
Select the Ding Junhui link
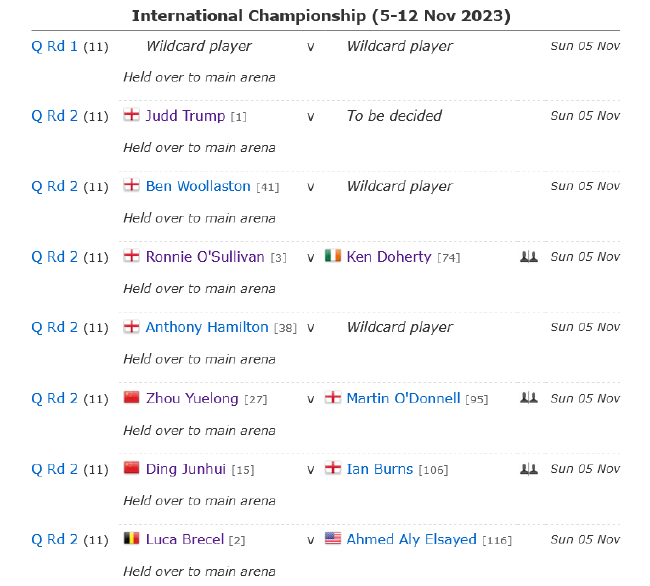(x=186, y=469)
